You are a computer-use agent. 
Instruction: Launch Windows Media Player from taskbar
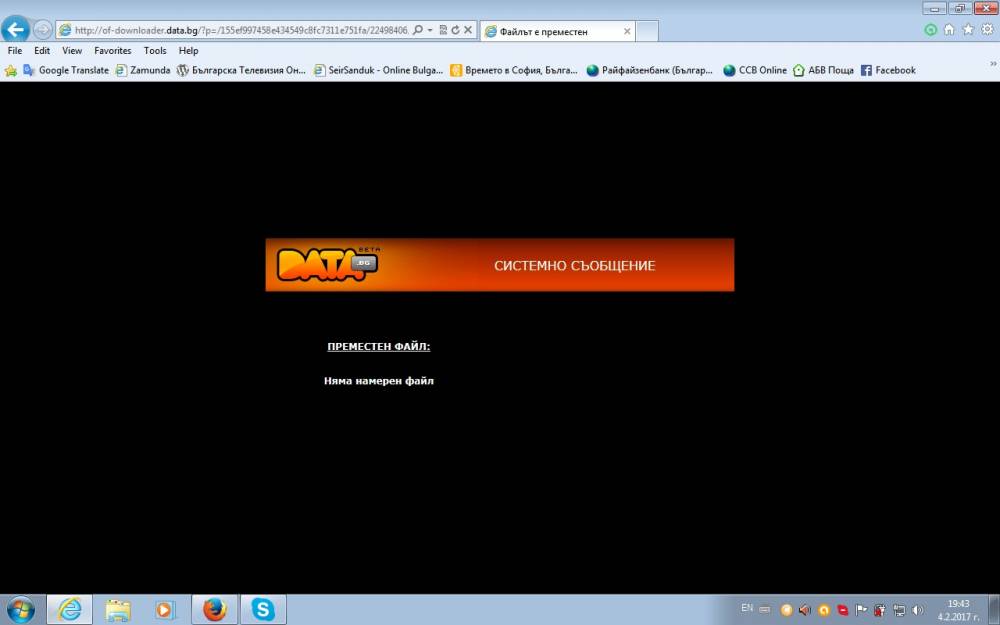[x=165, y=610]
